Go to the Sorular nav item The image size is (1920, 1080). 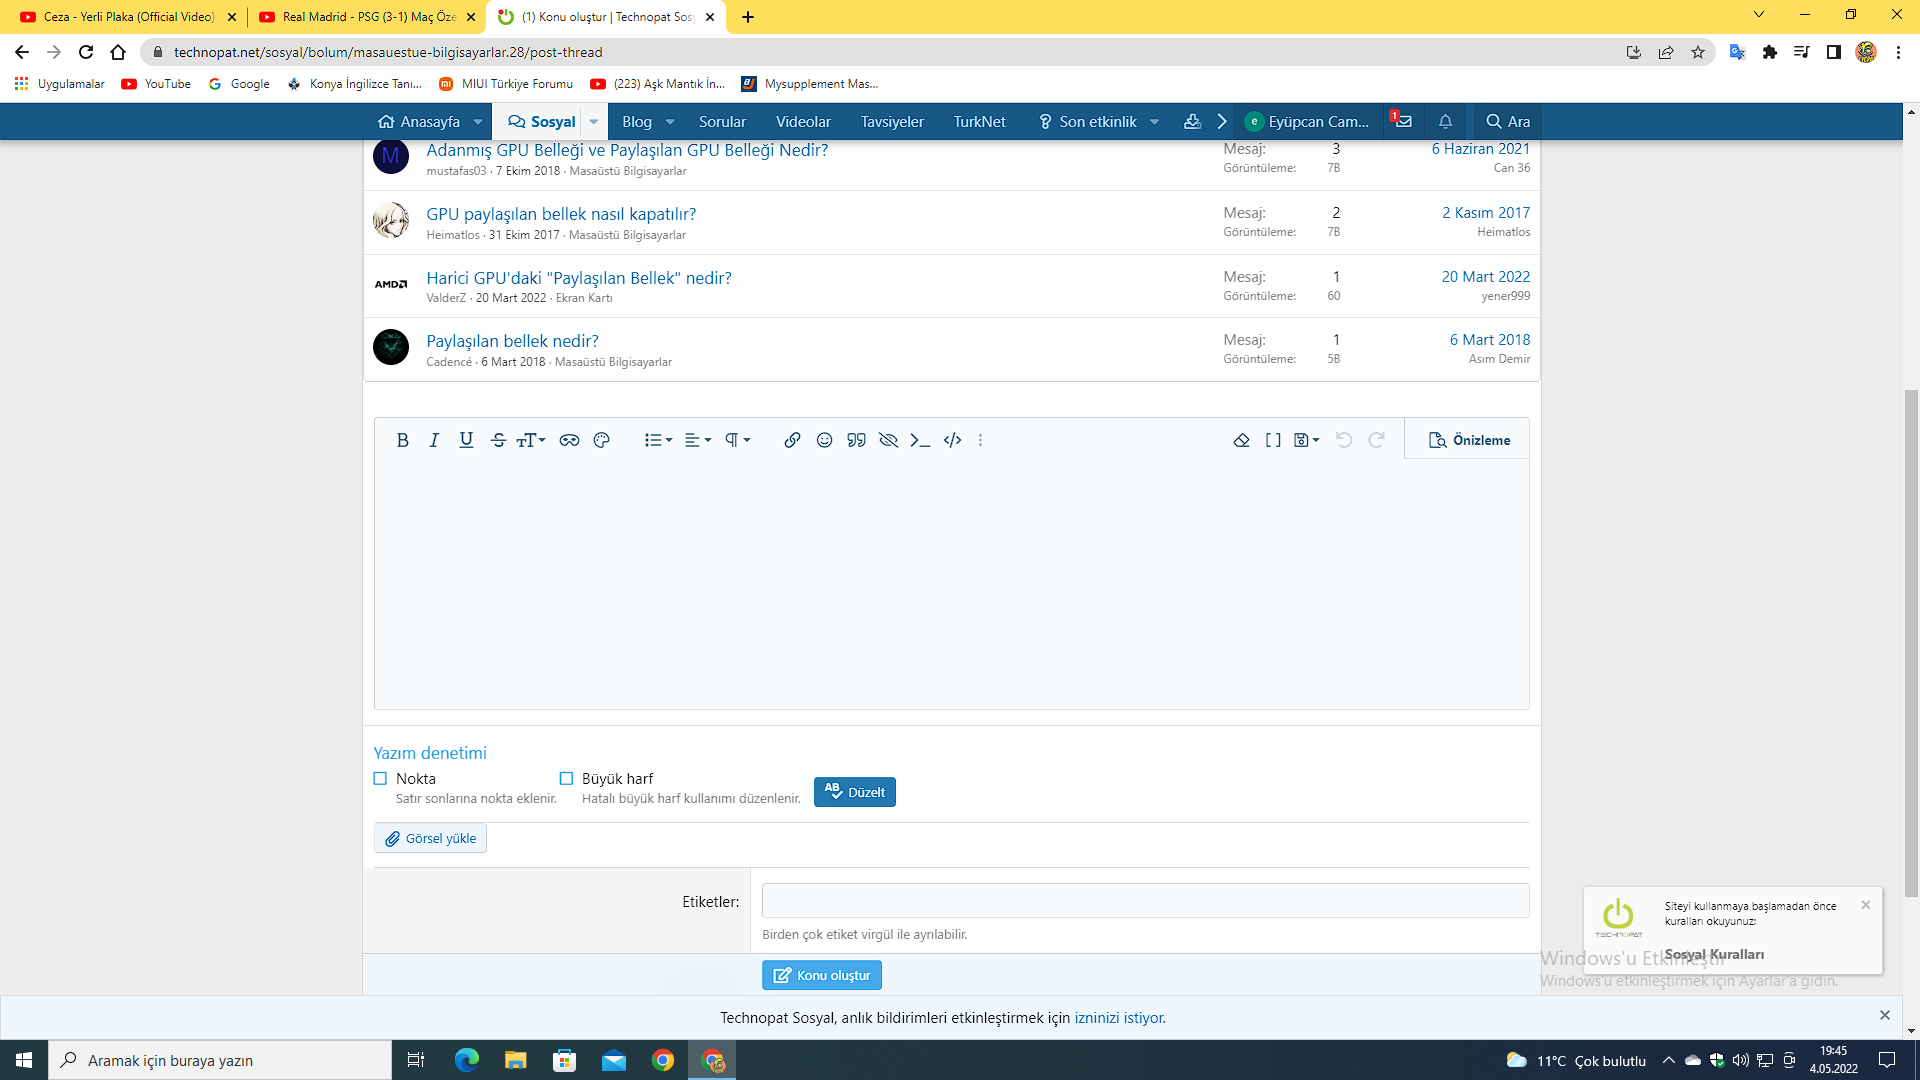(722, 122)
